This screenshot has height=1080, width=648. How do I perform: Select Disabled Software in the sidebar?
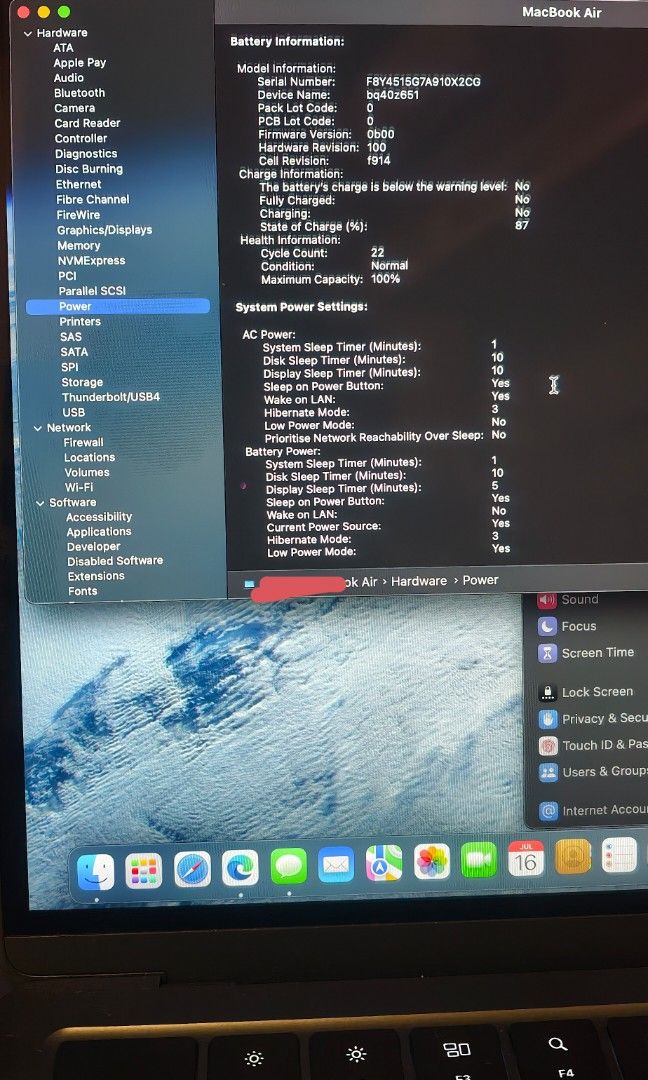(115, 561)
